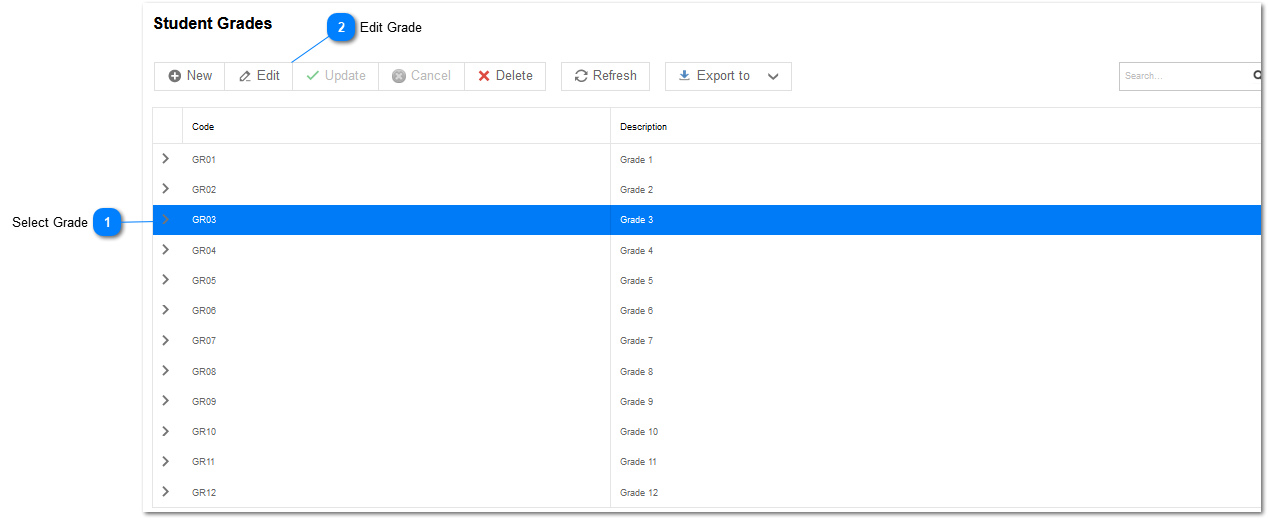Click the search magnifier icon

click(1257, 76)
